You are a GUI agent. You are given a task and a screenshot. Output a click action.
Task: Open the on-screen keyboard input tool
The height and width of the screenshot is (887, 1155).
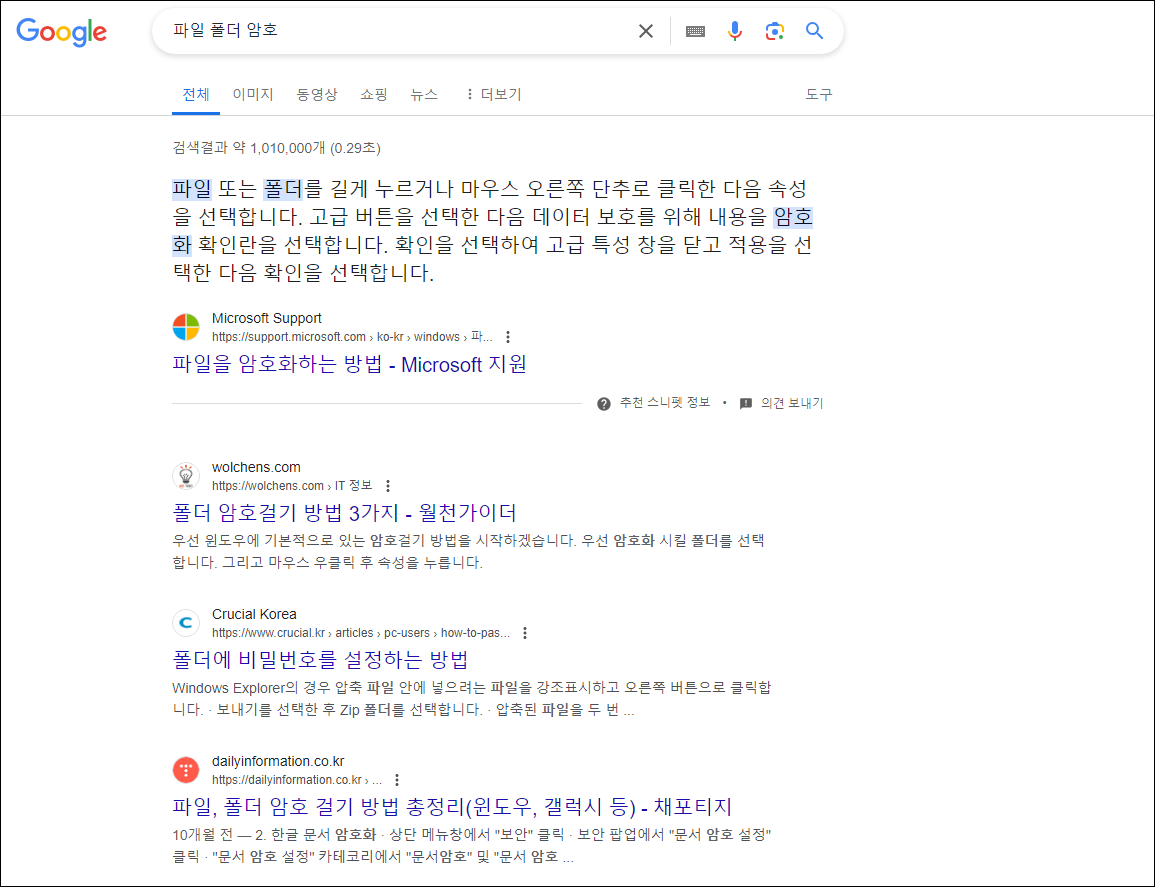coord(695,31)
